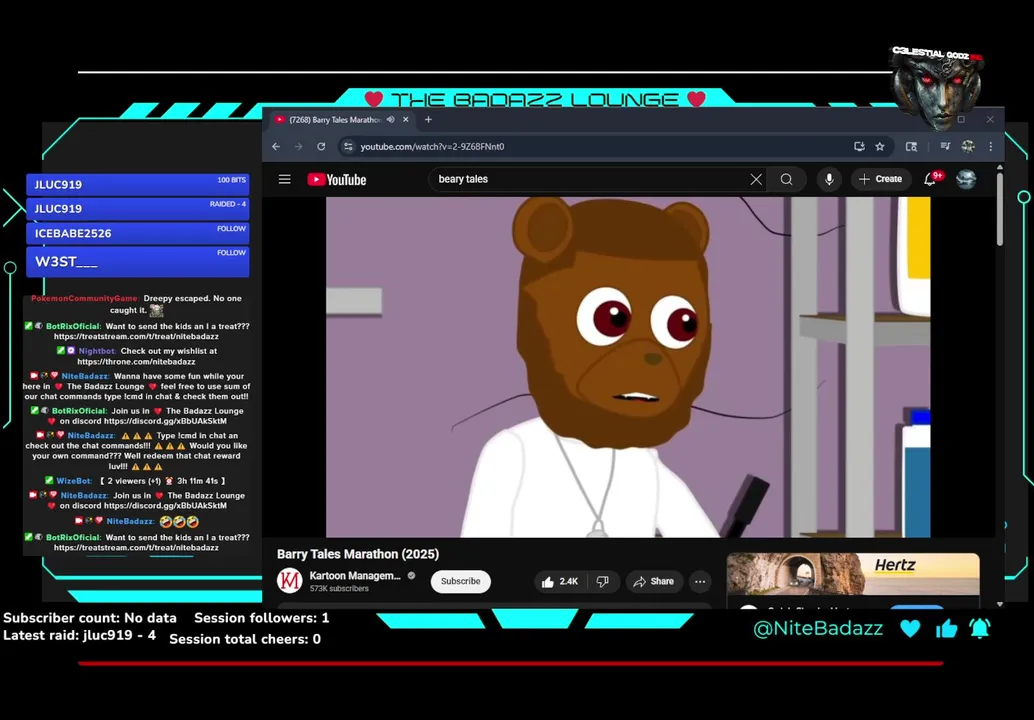Open Kartoon Management channel avatar
1034x720 pixels.
289,581
